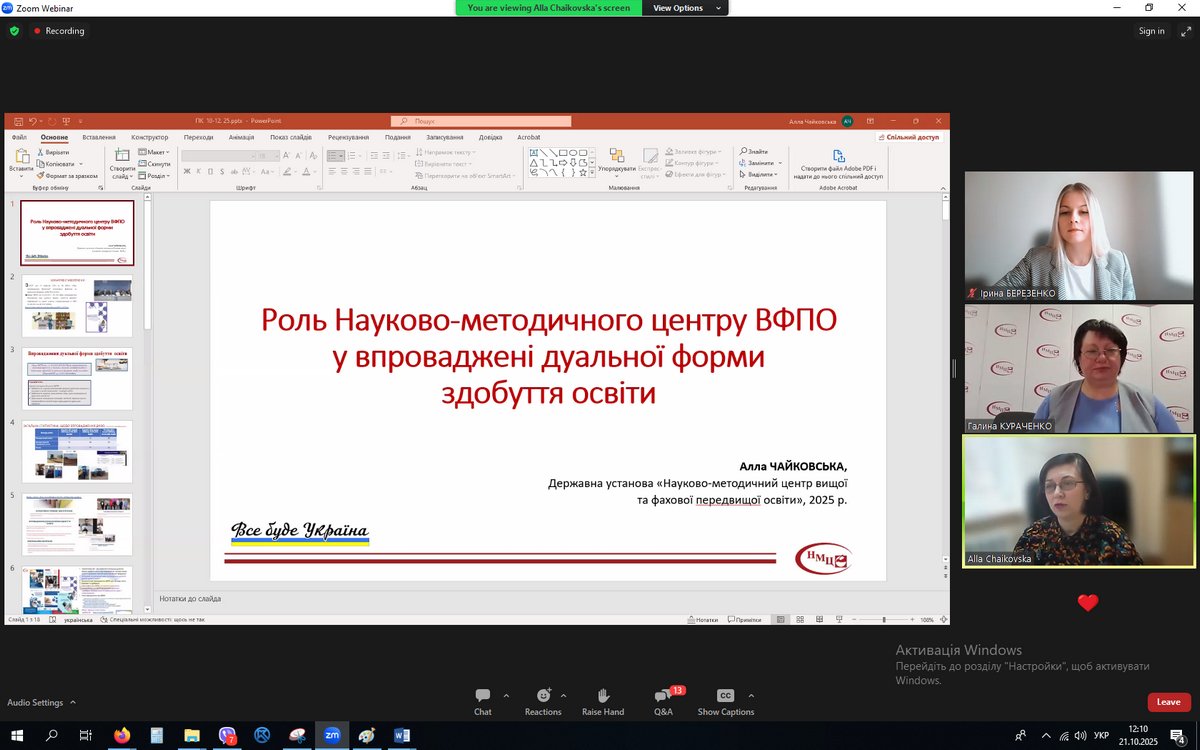This screenshot has width=1200, height=750.
Task: Open Viber from the taskbar
Action: pos(227,735)
